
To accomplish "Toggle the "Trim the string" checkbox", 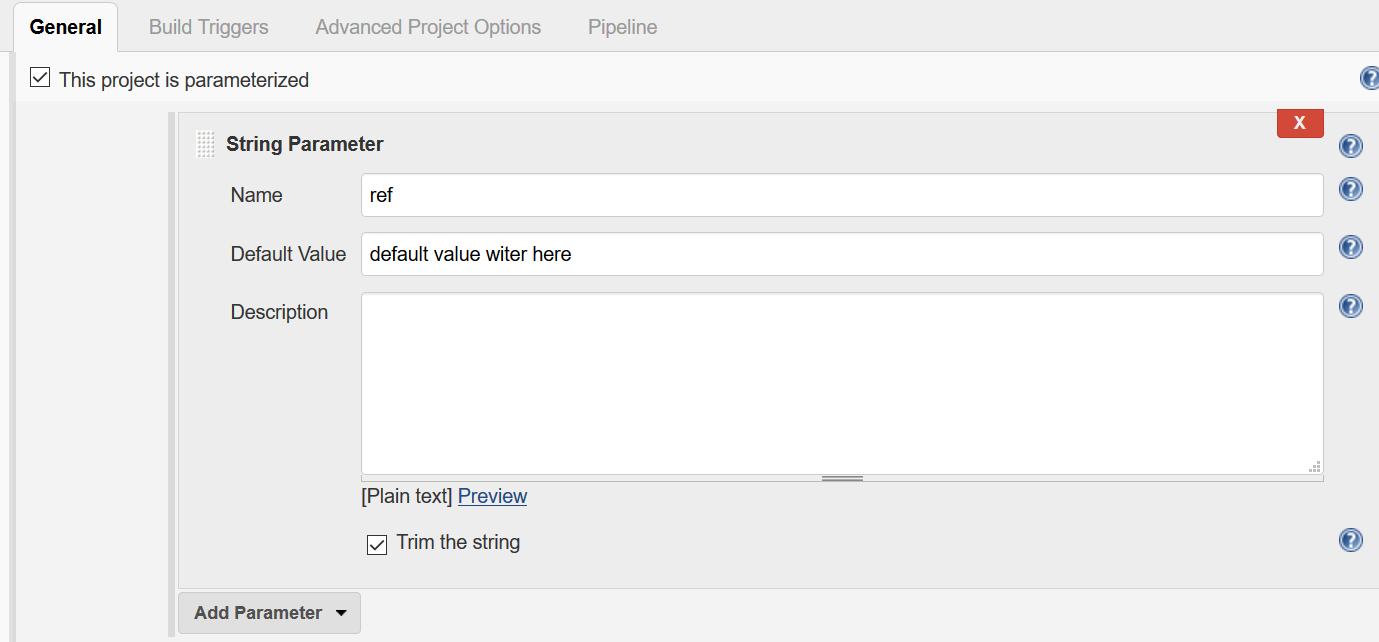I will pos(377,545).
